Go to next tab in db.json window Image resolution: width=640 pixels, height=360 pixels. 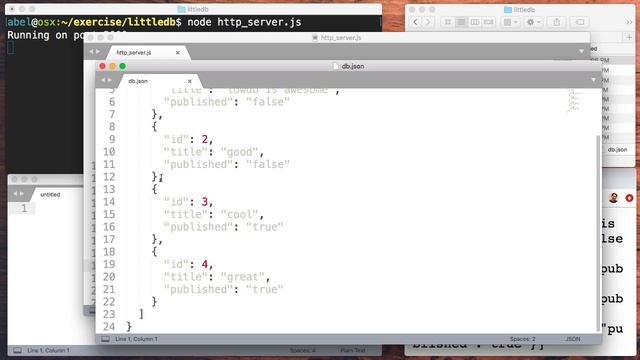tap(109, 80)
